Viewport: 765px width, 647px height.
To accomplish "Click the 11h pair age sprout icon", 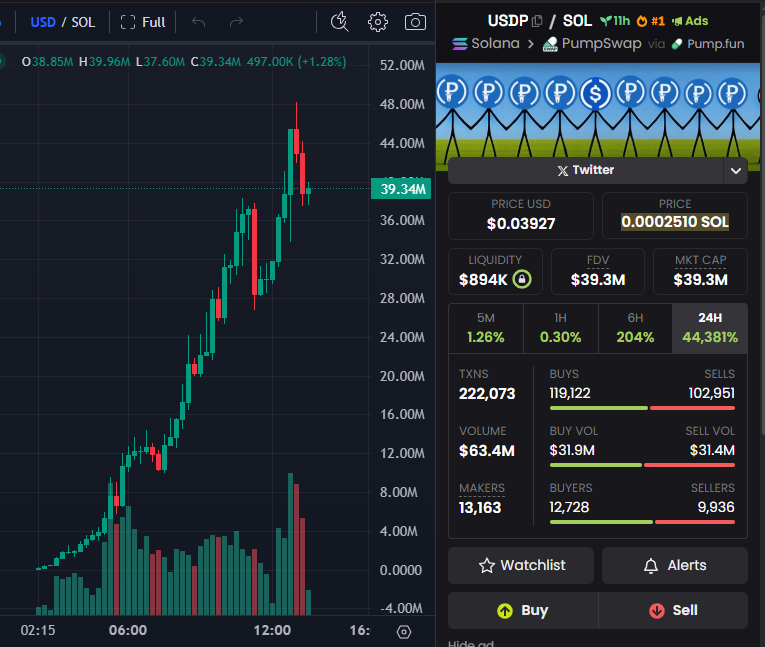I will (x=615, y=21).
